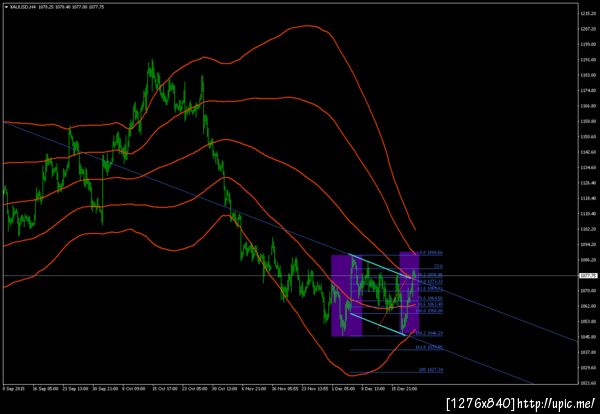Click the 1174.20 price axis label
600x414 pixels.
point(587,90)
